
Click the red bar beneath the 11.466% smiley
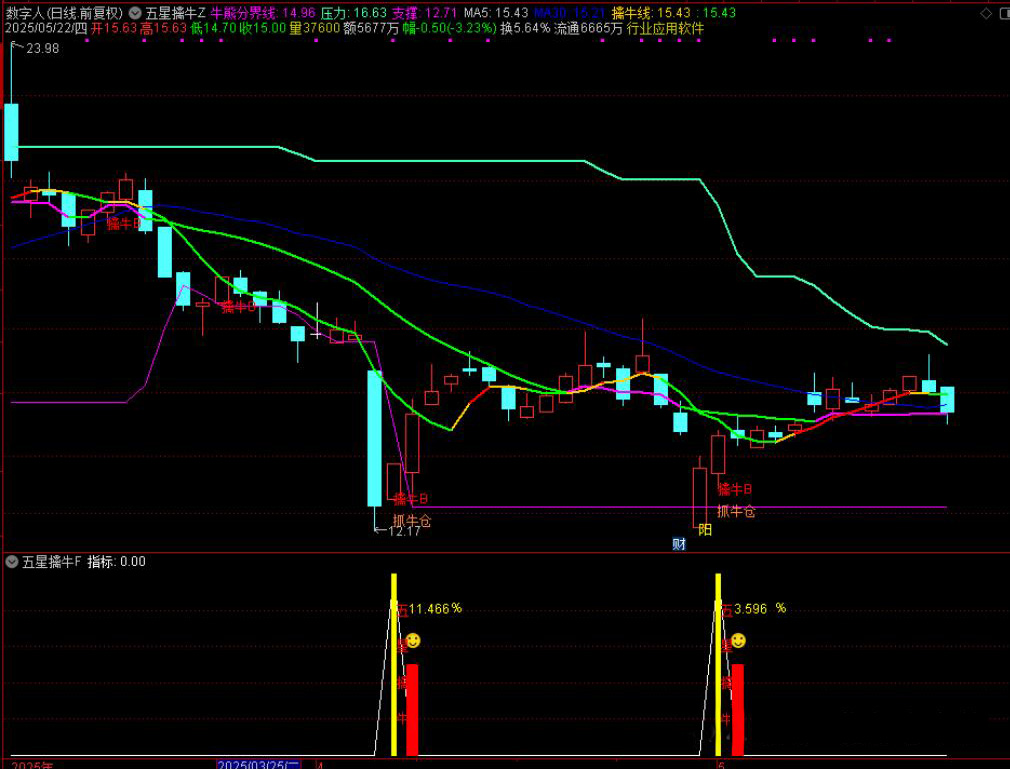(412, 708)
